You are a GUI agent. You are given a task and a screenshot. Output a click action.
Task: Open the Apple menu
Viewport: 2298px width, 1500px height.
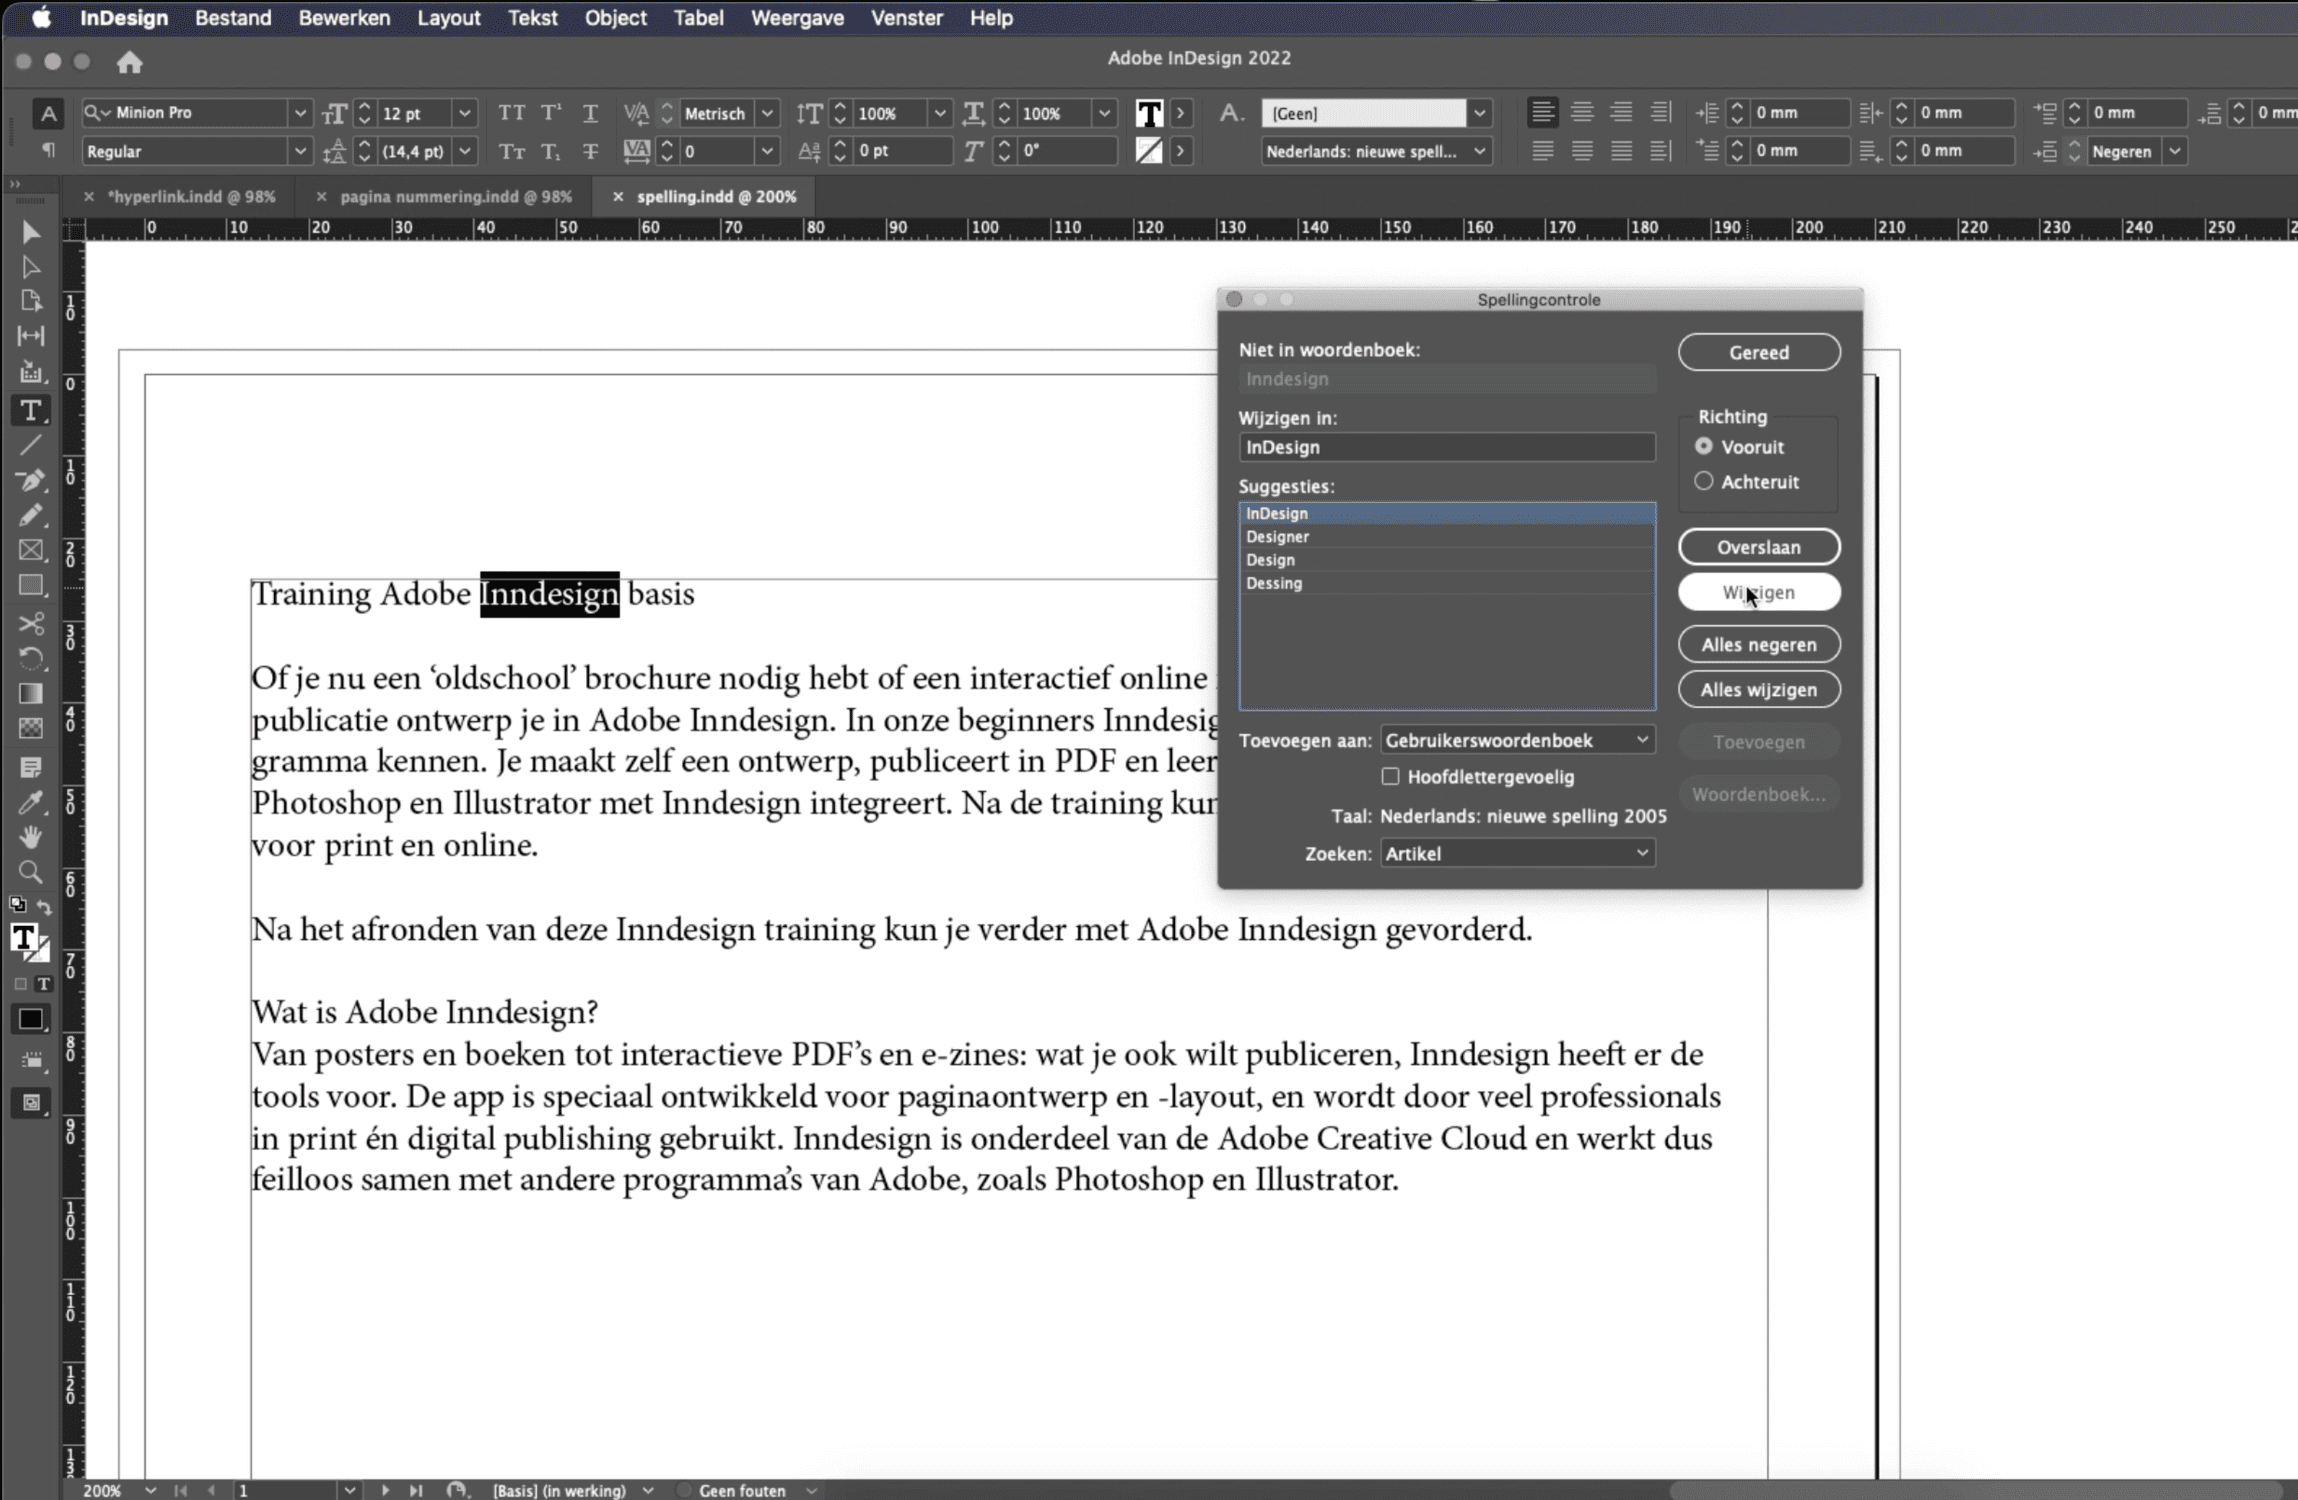[x=41, y=17]
